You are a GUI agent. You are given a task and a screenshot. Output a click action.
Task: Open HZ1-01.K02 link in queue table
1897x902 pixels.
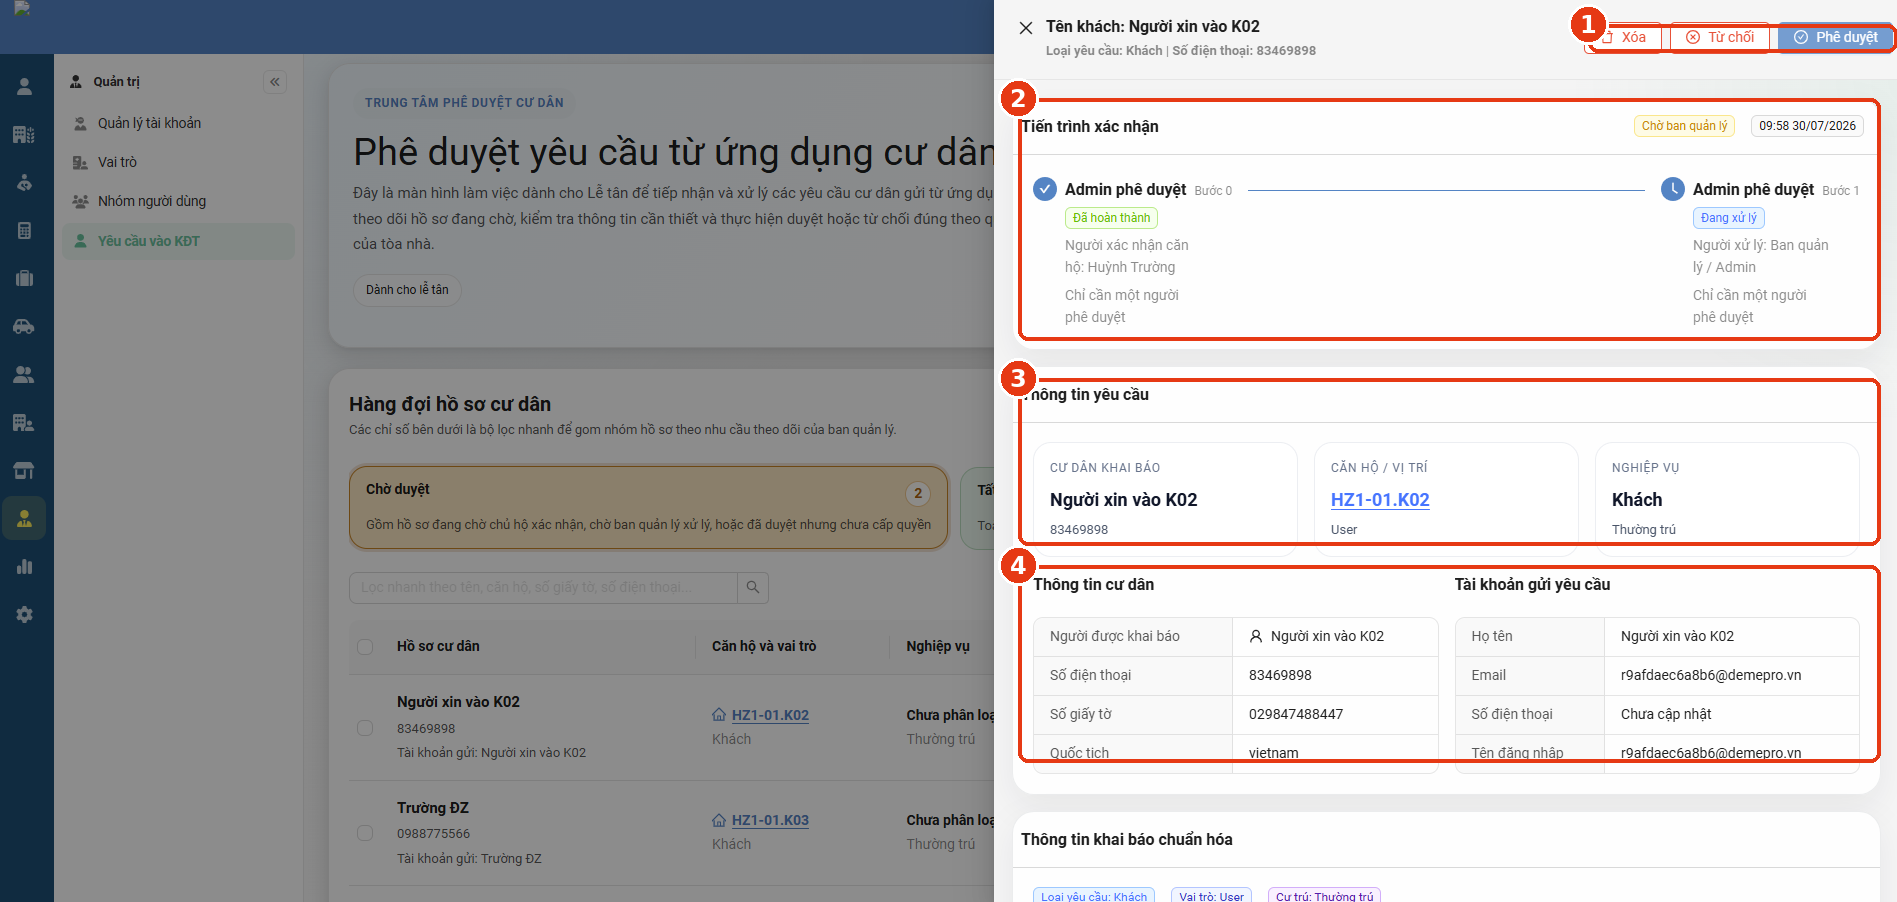(770, 715)
